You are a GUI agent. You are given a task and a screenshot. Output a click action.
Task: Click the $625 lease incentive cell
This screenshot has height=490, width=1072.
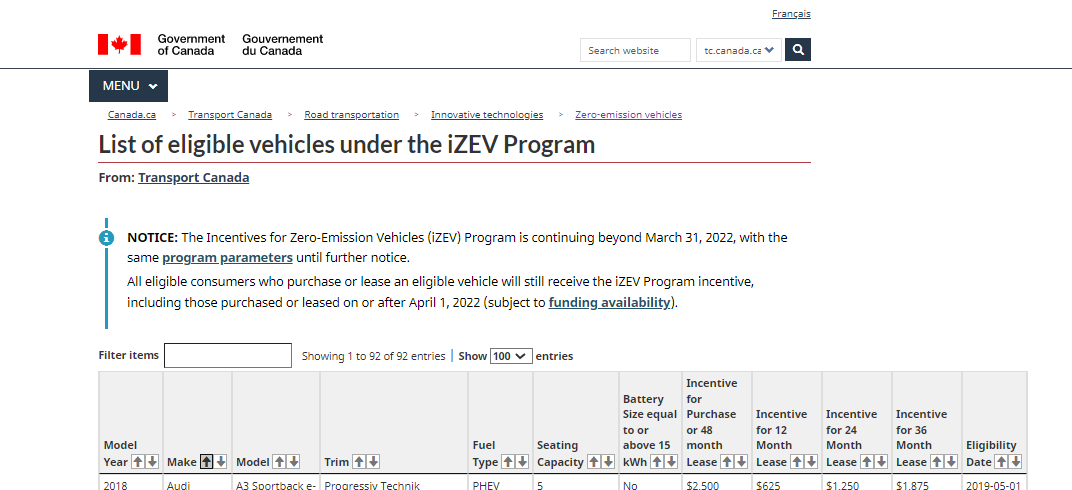787,482
